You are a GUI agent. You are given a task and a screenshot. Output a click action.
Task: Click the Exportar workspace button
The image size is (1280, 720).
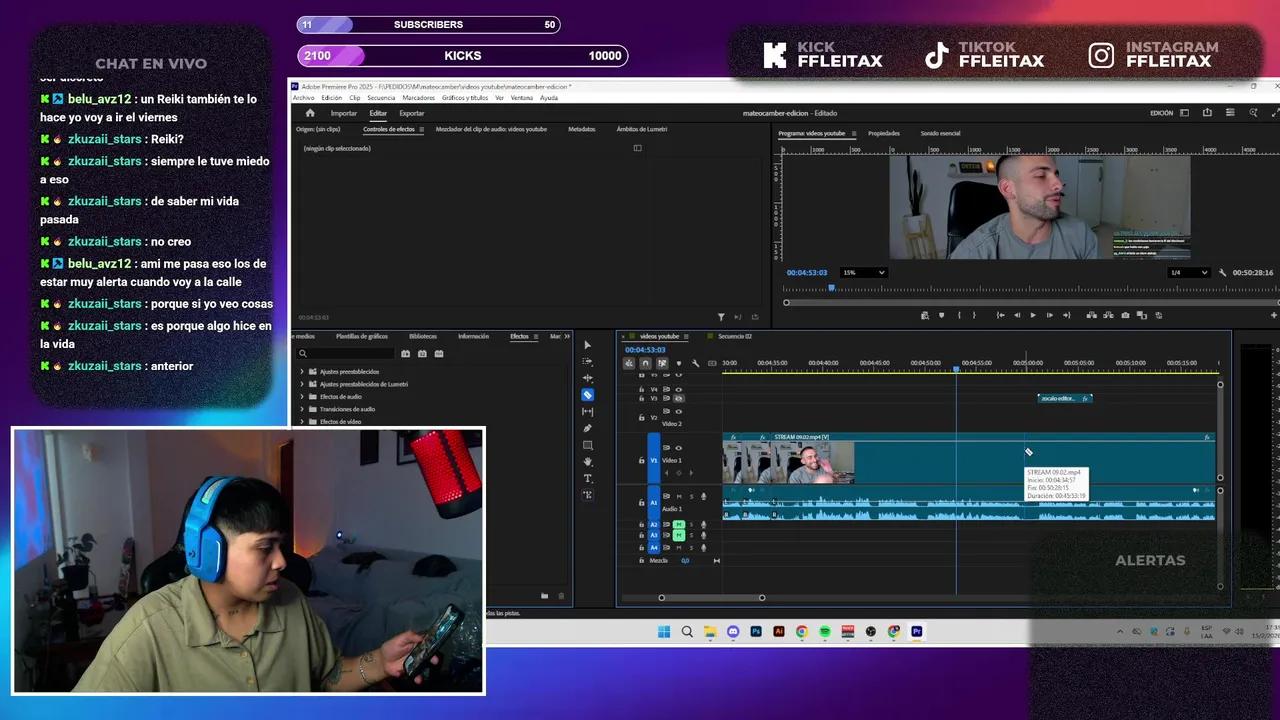(411, 113)
